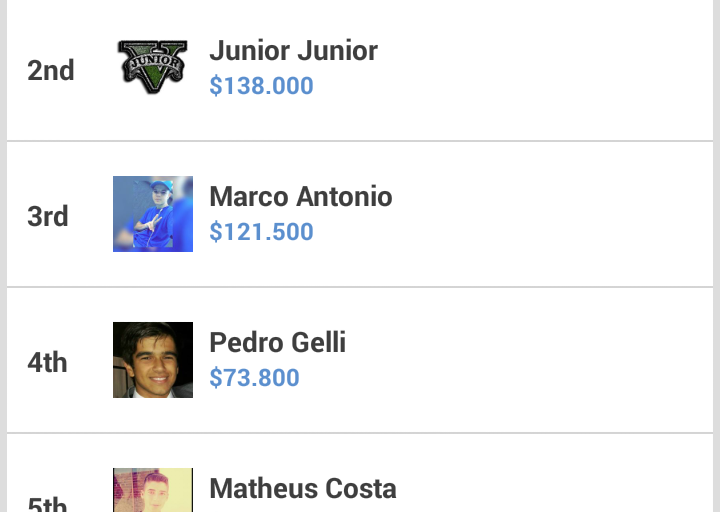
Task: Tap the 4th rank label
Action: (48, 362)
